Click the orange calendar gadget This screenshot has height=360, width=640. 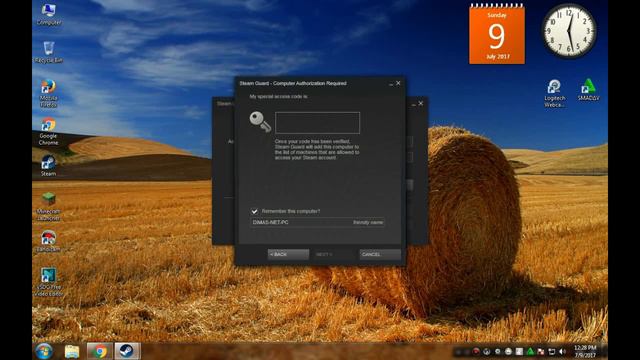tap(497, 34)
